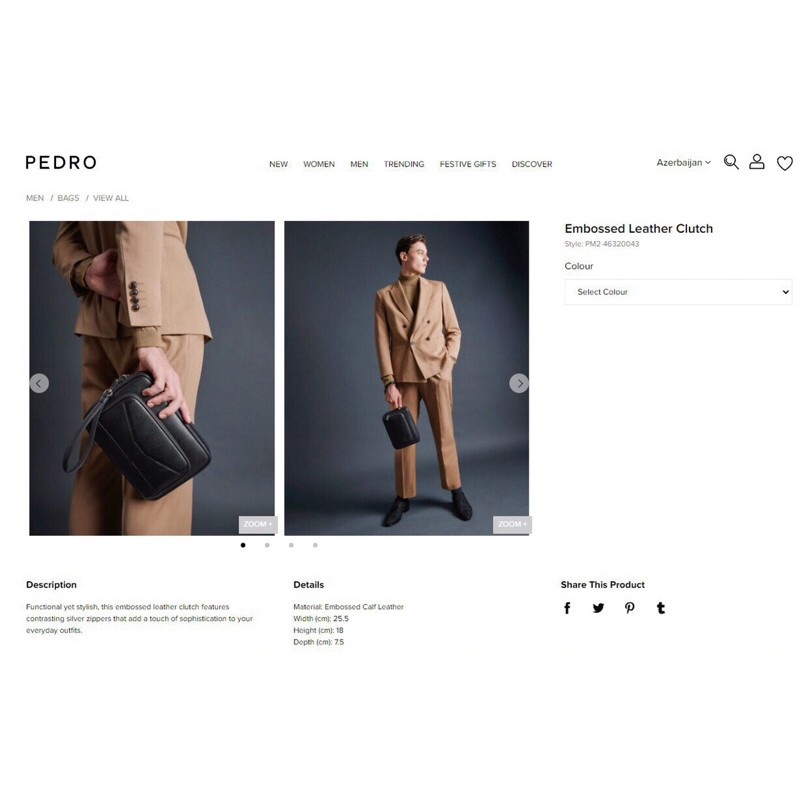
Task: Share product on Tumblr
Action: tap(661, 608)
